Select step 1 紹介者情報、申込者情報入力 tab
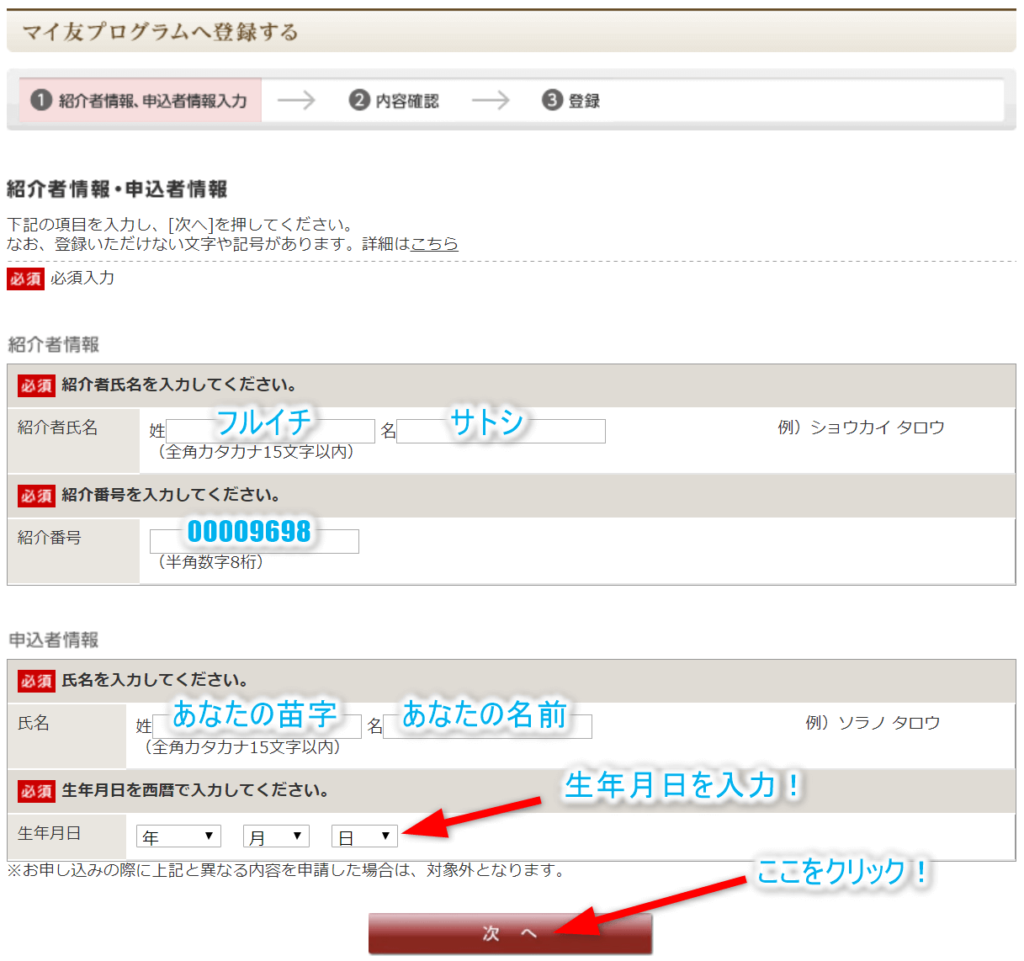 click(x=139, y=100)
